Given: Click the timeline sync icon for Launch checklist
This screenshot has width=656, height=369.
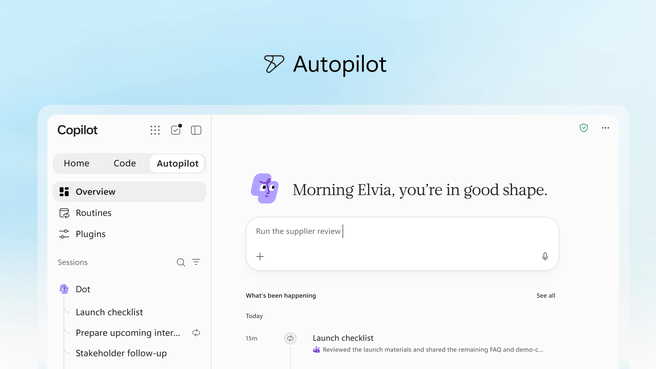Looking at the screenshot, I should (x=290, y=338).
